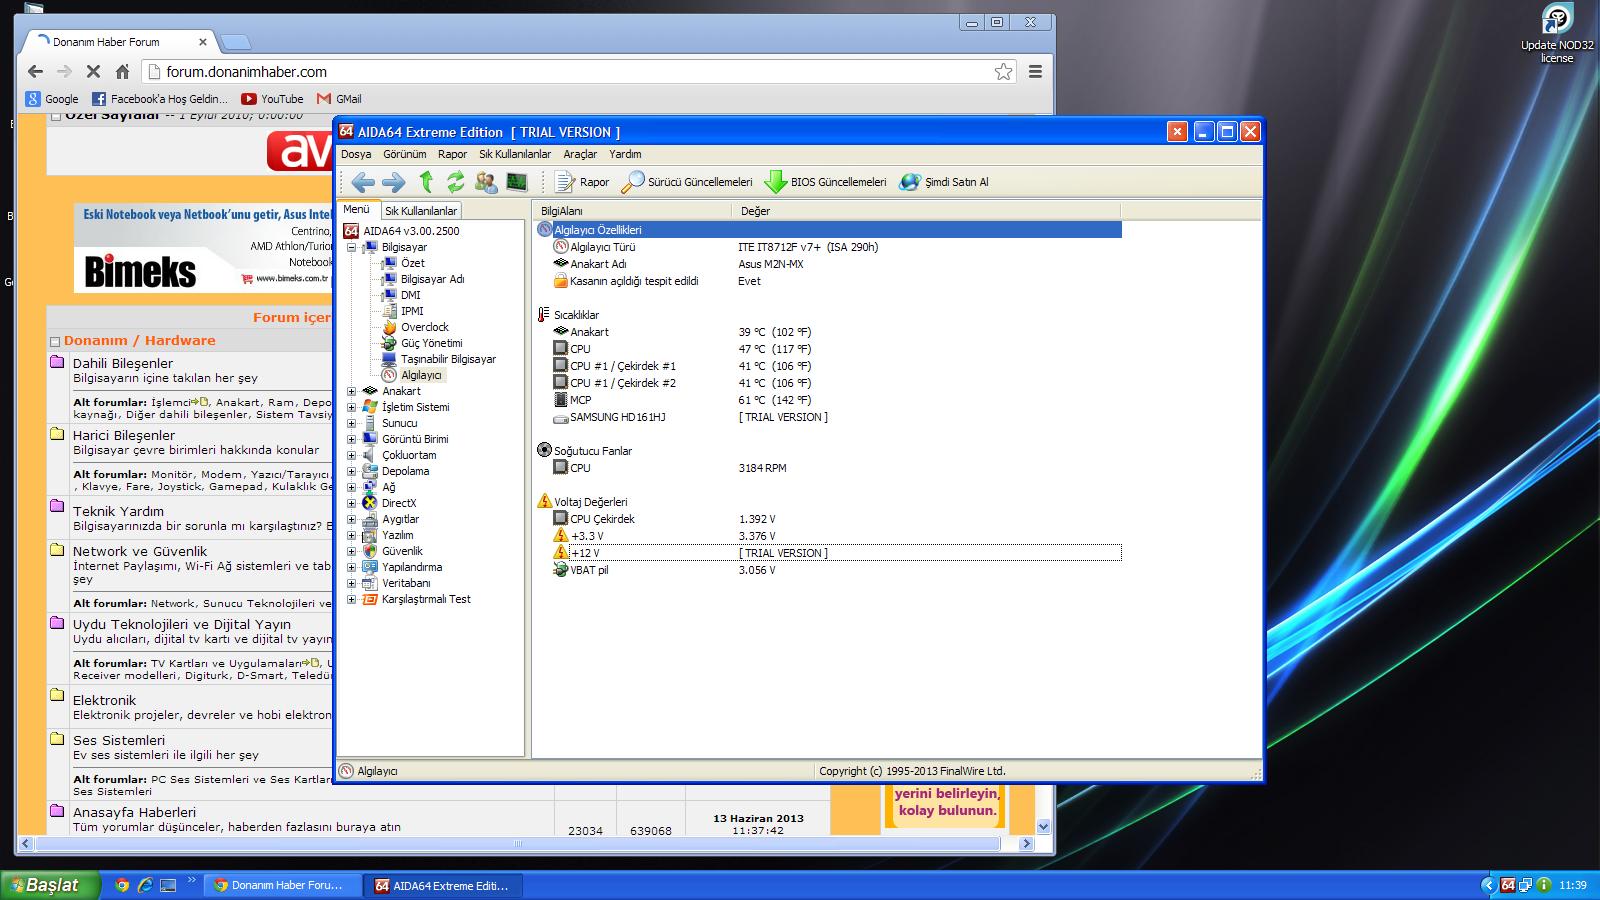This screenshot has width=1600, height=900.
Task: Click the BilgiAlanı column header
Action: (632, 211)
